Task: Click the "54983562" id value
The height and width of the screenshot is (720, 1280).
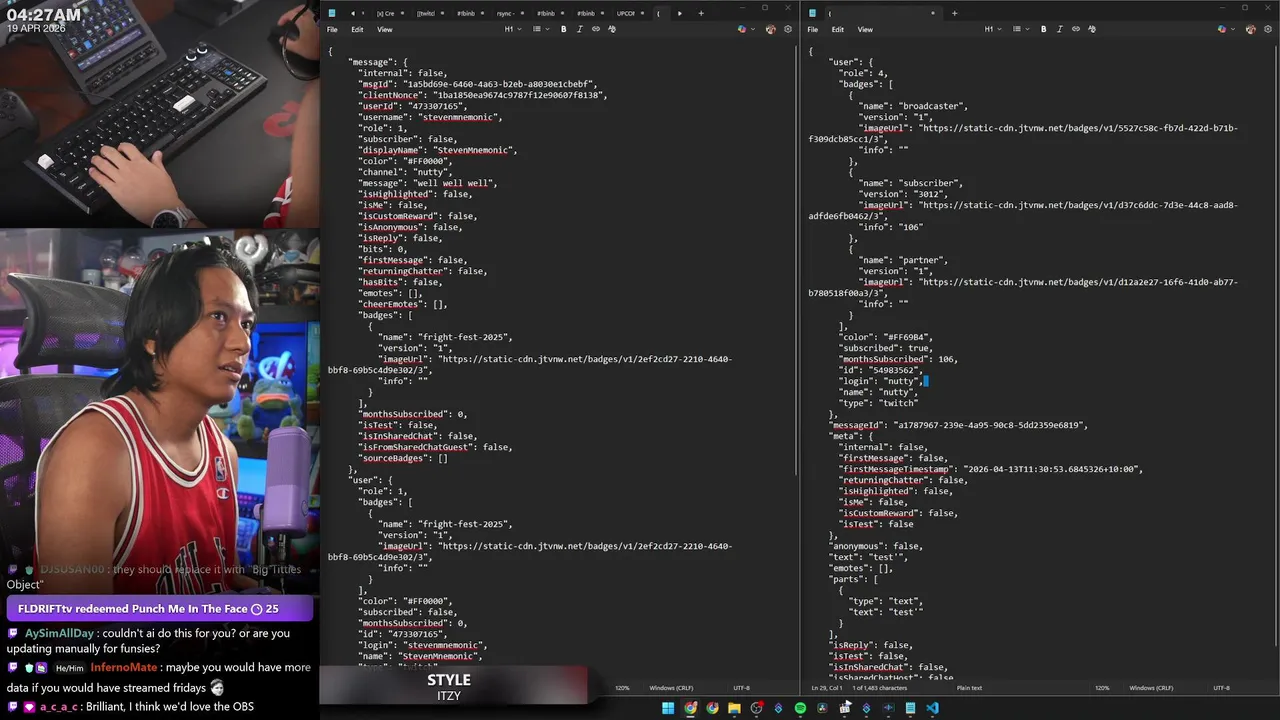Action: point(892,370)
